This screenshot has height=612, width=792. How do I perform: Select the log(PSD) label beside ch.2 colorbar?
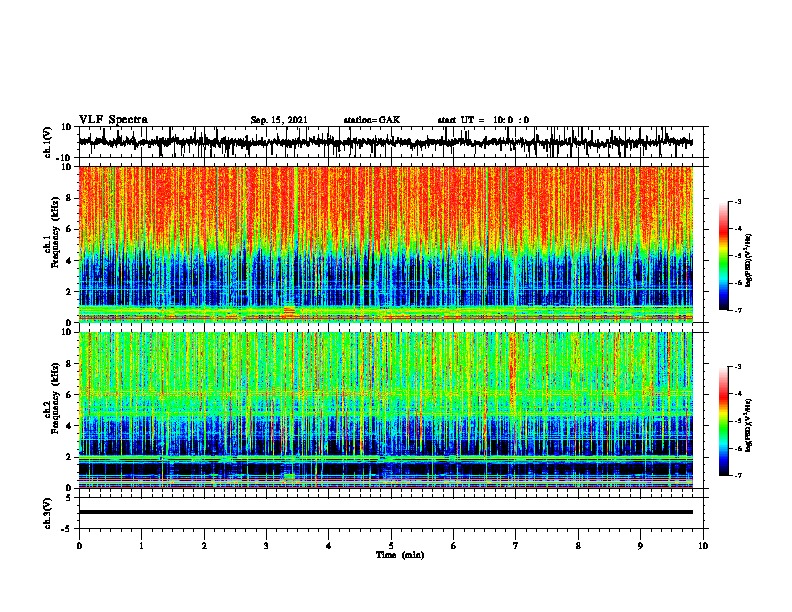(x=749, y=425)
